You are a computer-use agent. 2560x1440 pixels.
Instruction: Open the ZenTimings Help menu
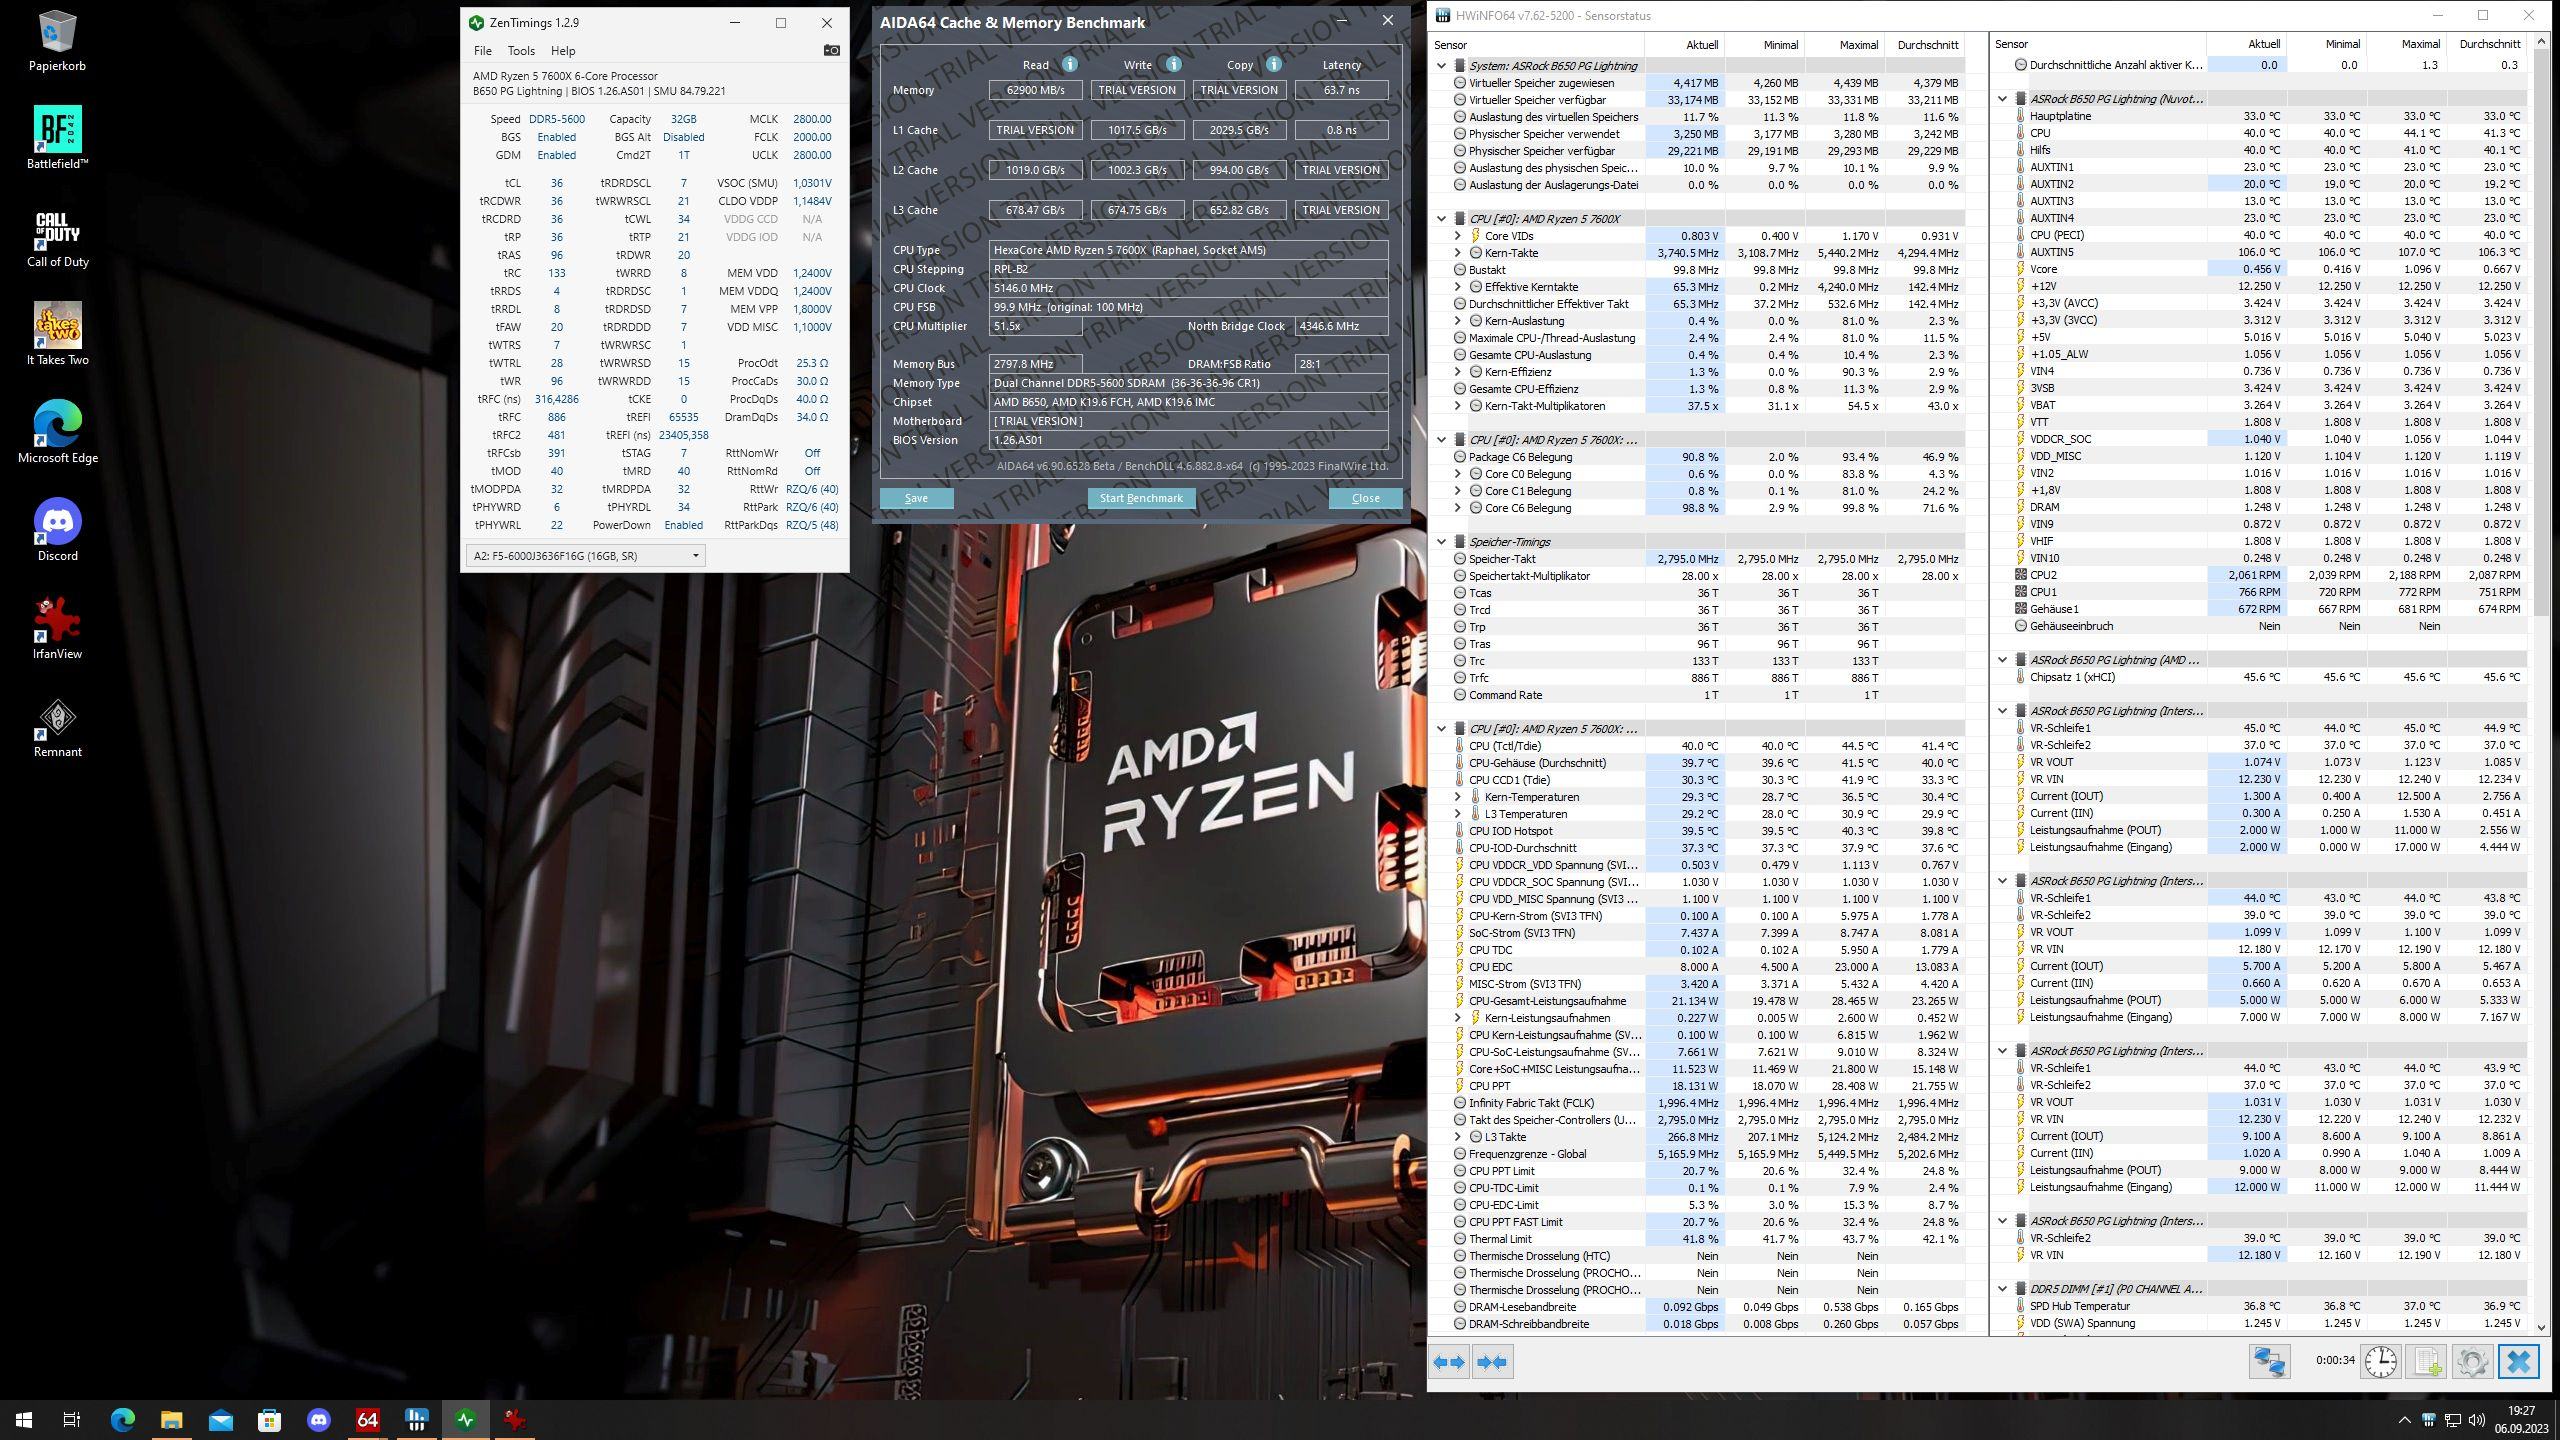563,51
